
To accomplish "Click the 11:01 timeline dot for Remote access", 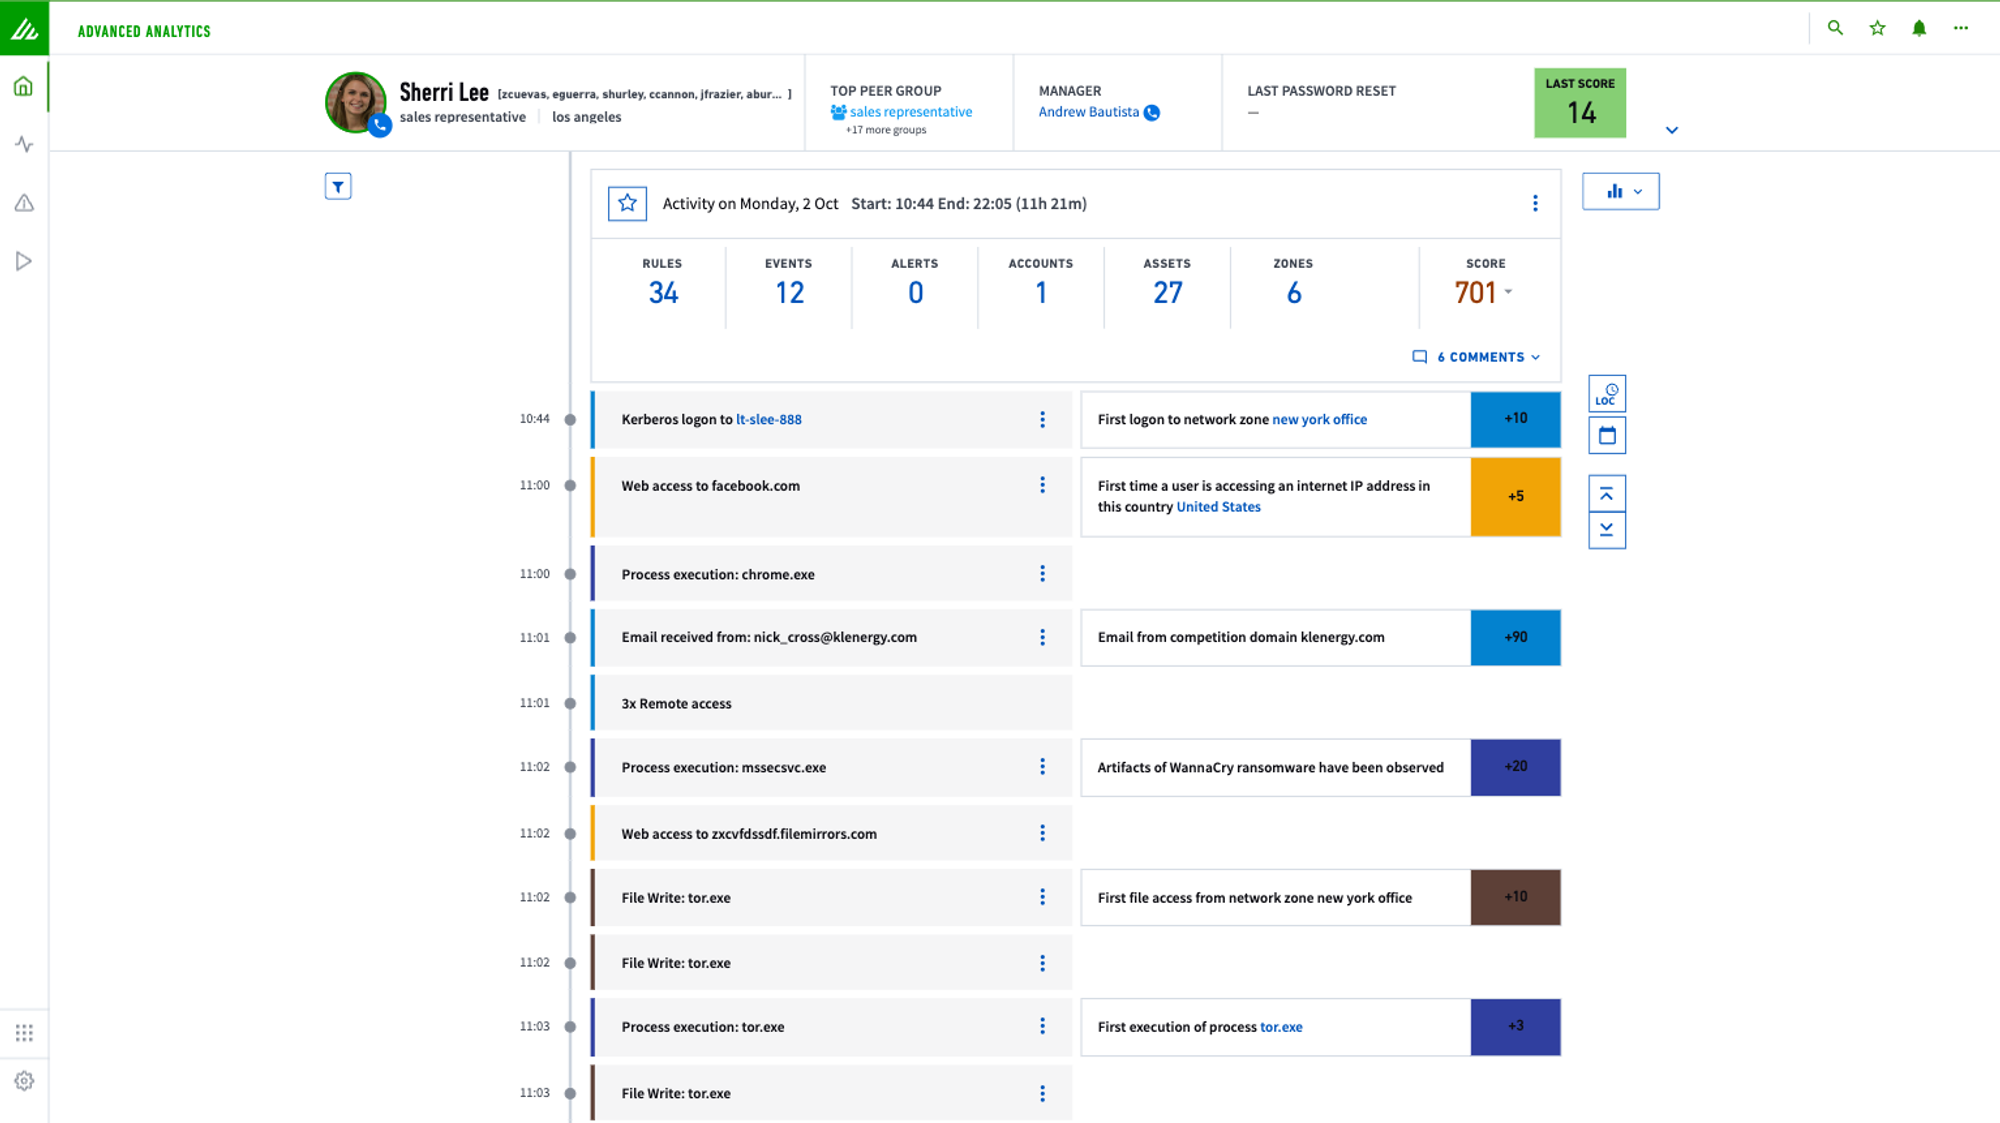I will click(x=570, y=704).
